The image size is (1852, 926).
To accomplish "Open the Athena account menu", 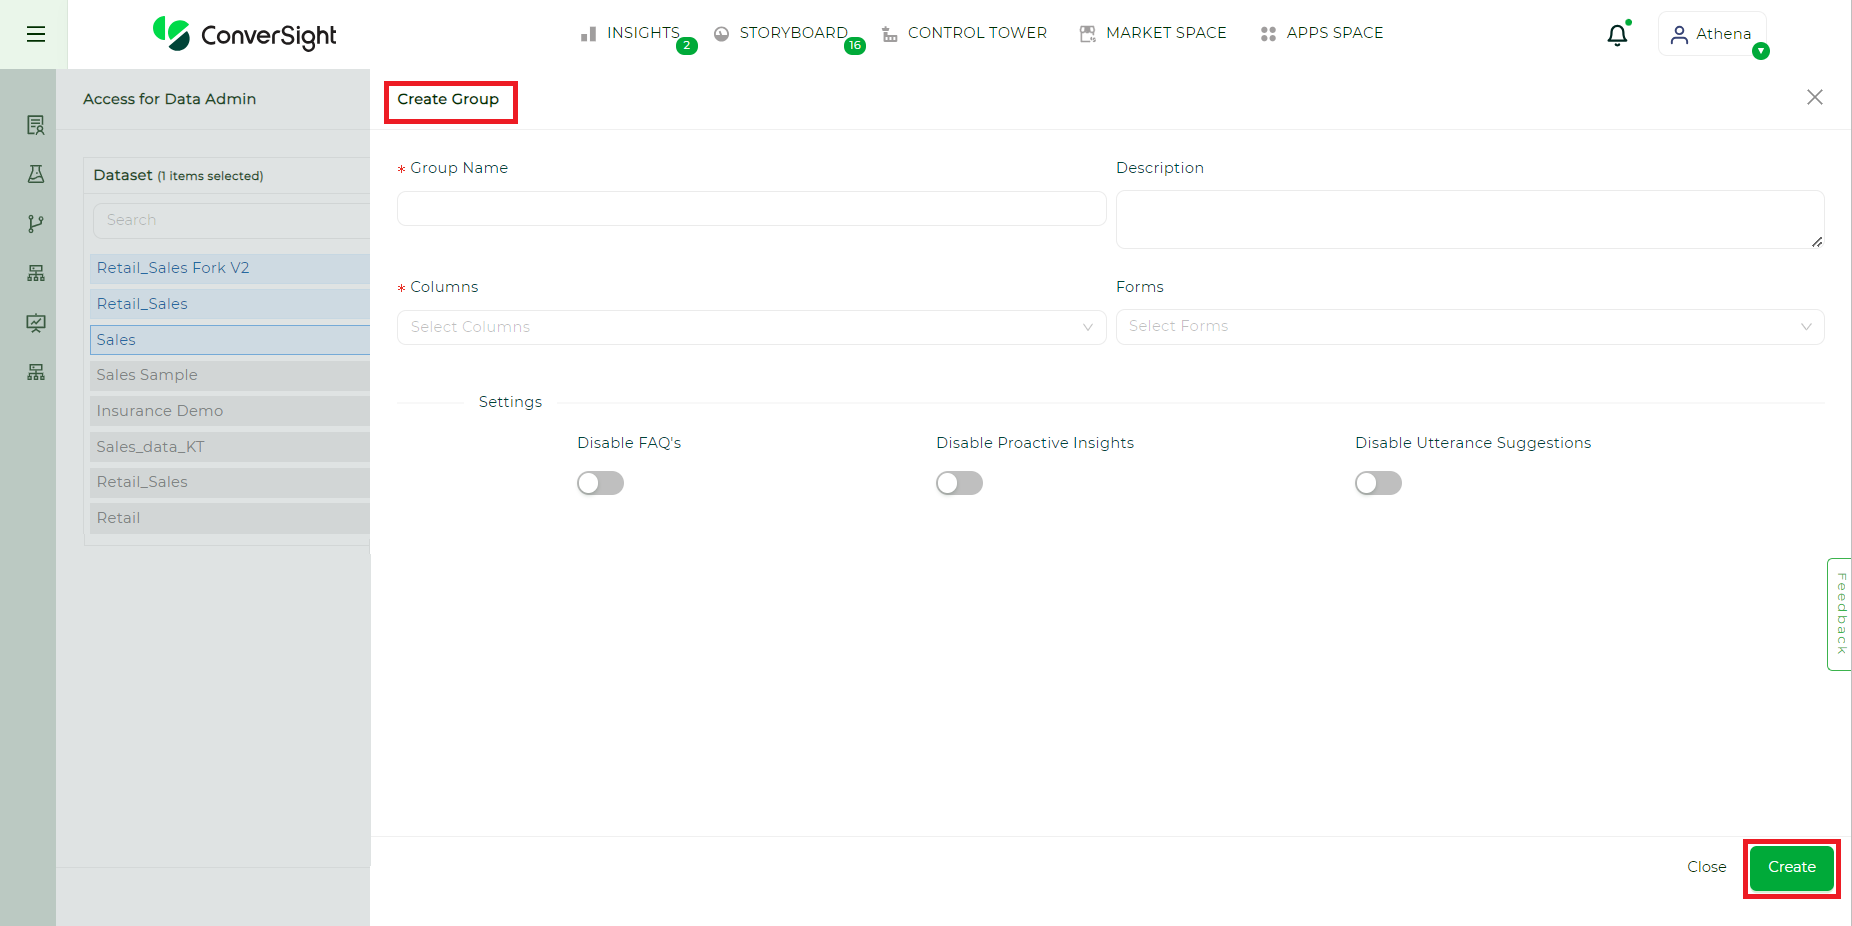I will (x=1712, y=33).
